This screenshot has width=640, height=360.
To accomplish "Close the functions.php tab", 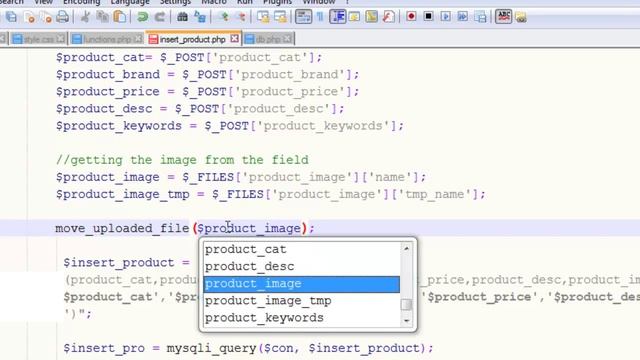I will [138, 39].
